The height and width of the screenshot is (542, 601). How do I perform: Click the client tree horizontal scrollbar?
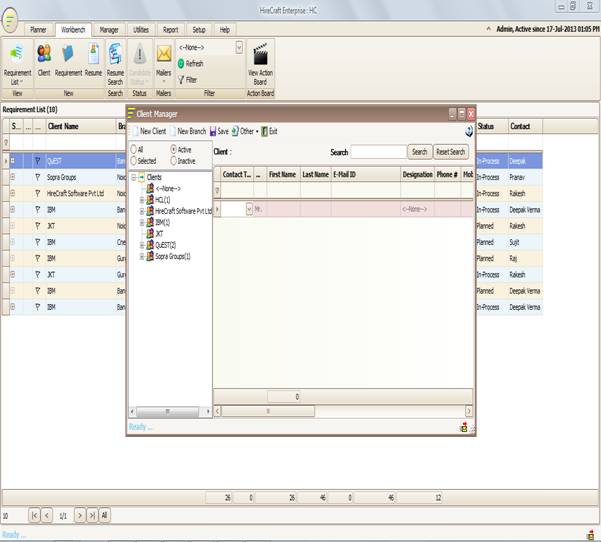pos(167,412)
